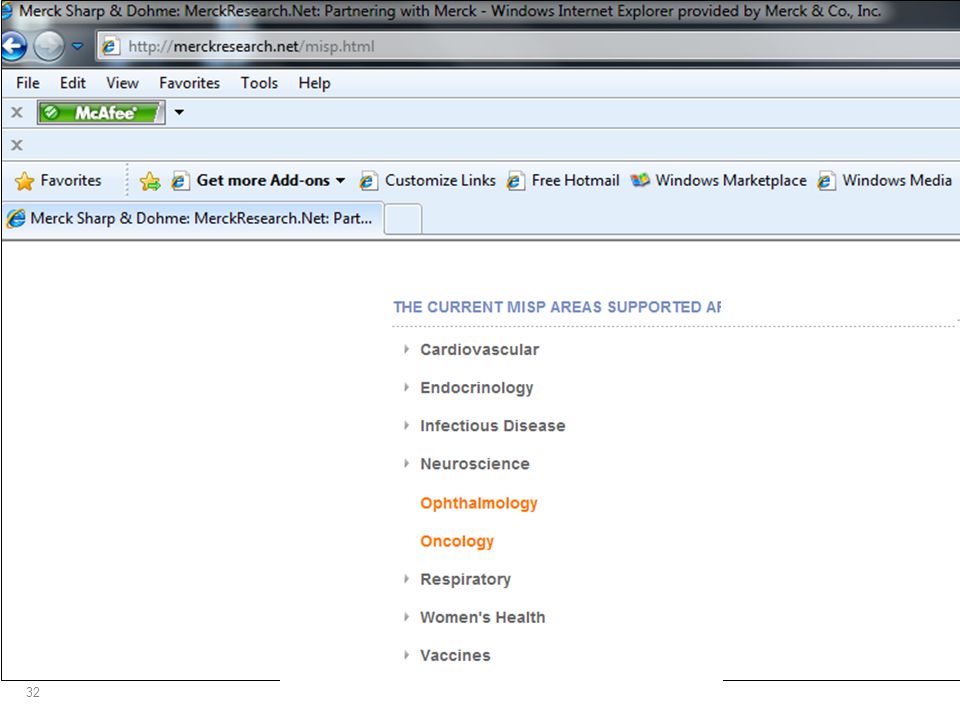Click the Current MISP Areas Supported heading
The height and width of the screenshot is (720, 960).
(x=557, y=307)
